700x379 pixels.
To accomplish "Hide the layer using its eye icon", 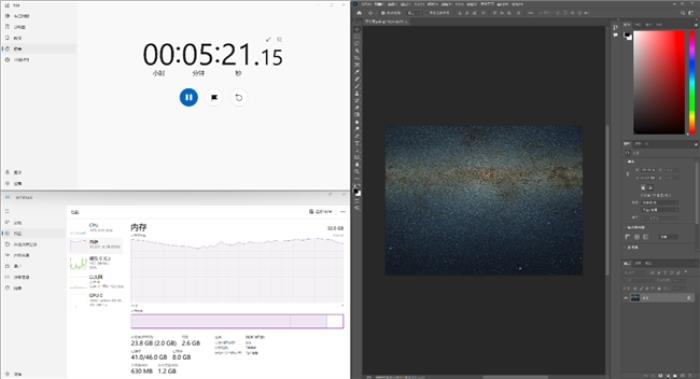I will point(625,298).
